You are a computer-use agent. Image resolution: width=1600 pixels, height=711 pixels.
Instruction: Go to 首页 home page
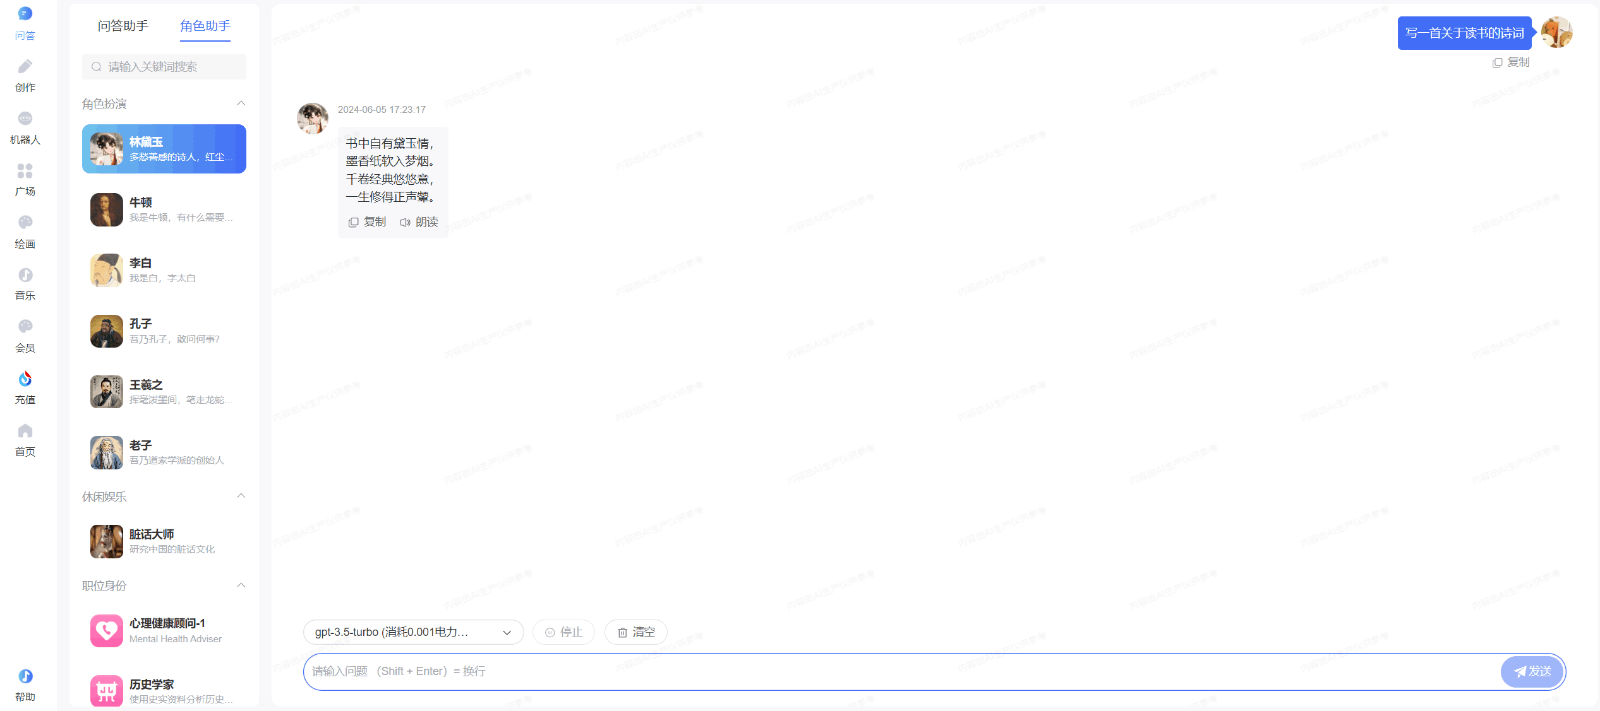pos(25,439)
